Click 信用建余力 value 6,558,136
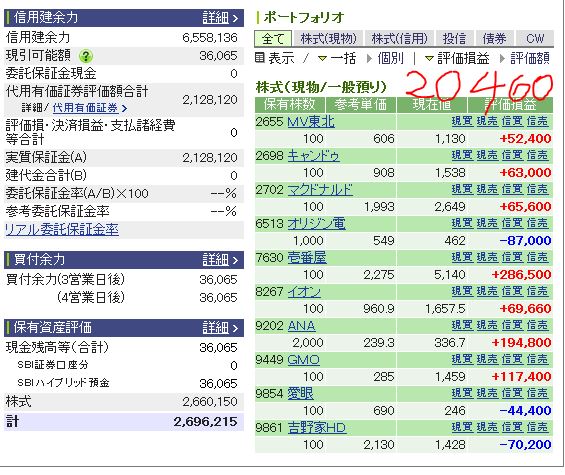565x475 pixels. (x=210, y=37)
